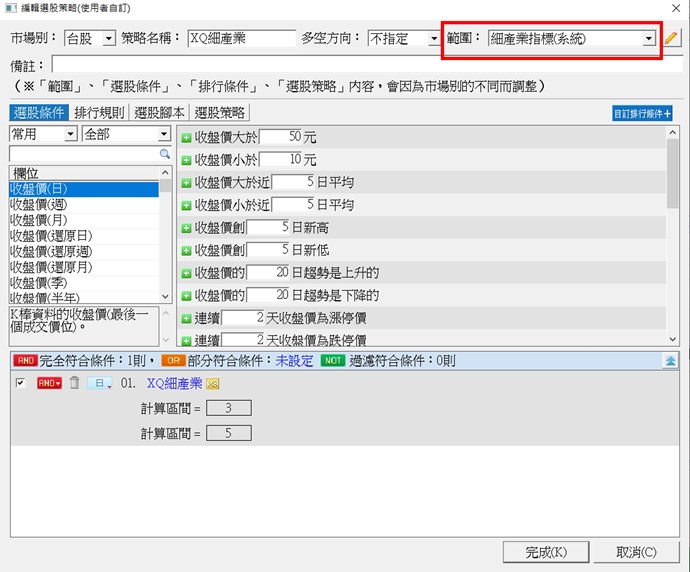Click the condition list scroll-down arrow

[x=672, y=339]
